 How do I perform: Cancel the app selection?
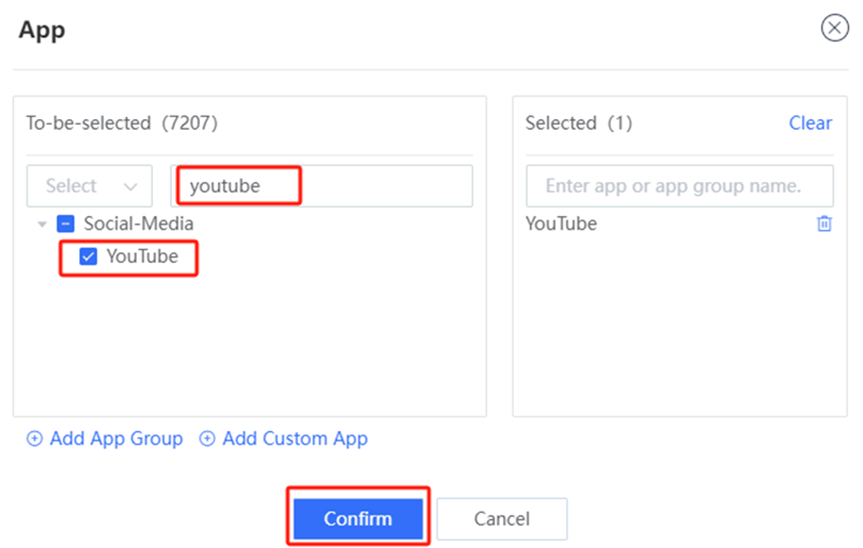coord(502,518)
